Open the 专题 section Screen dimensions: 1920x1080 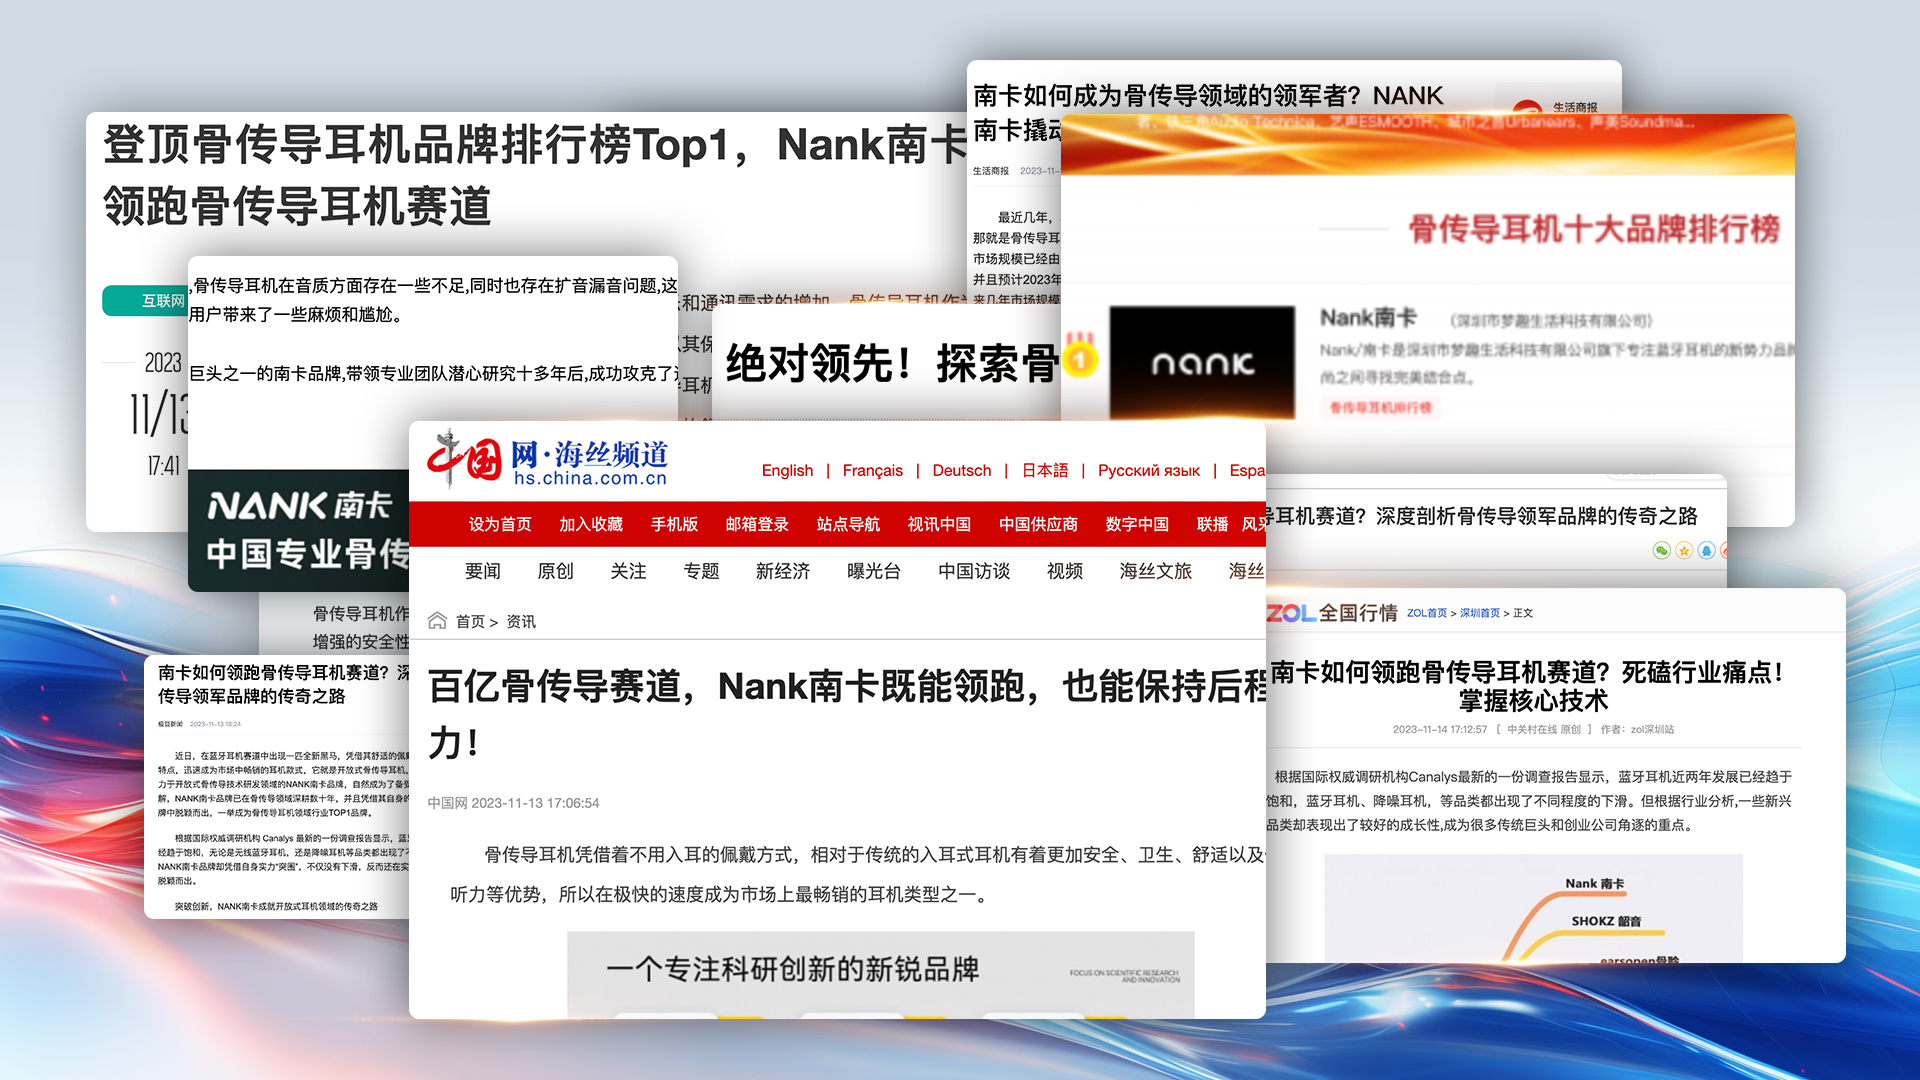(x=701, y=571)
